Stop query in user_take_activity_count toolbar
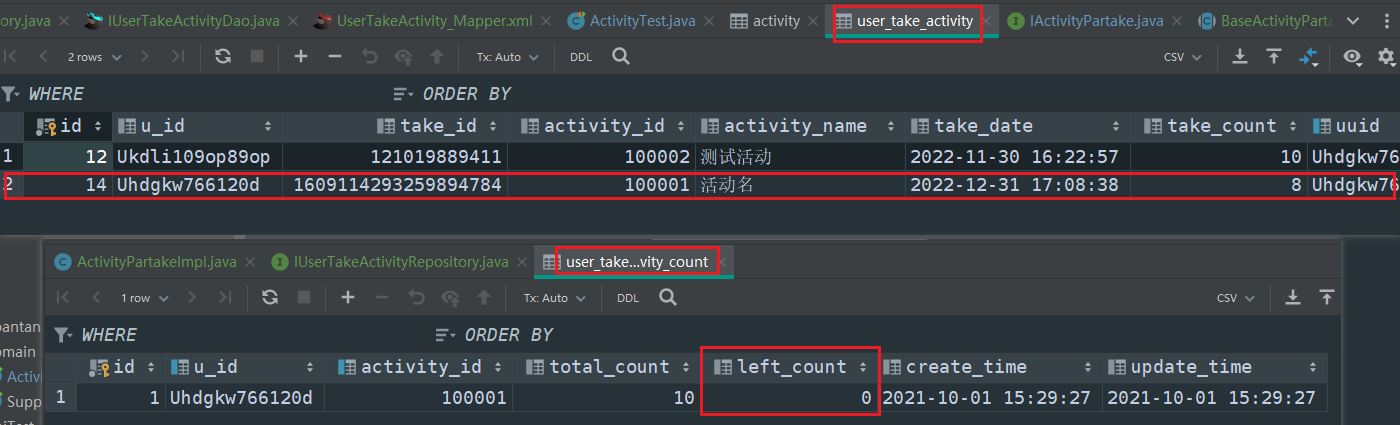The height and width of the screenshot is (425, 1400). pyautogui.click(x=304, y=297)
